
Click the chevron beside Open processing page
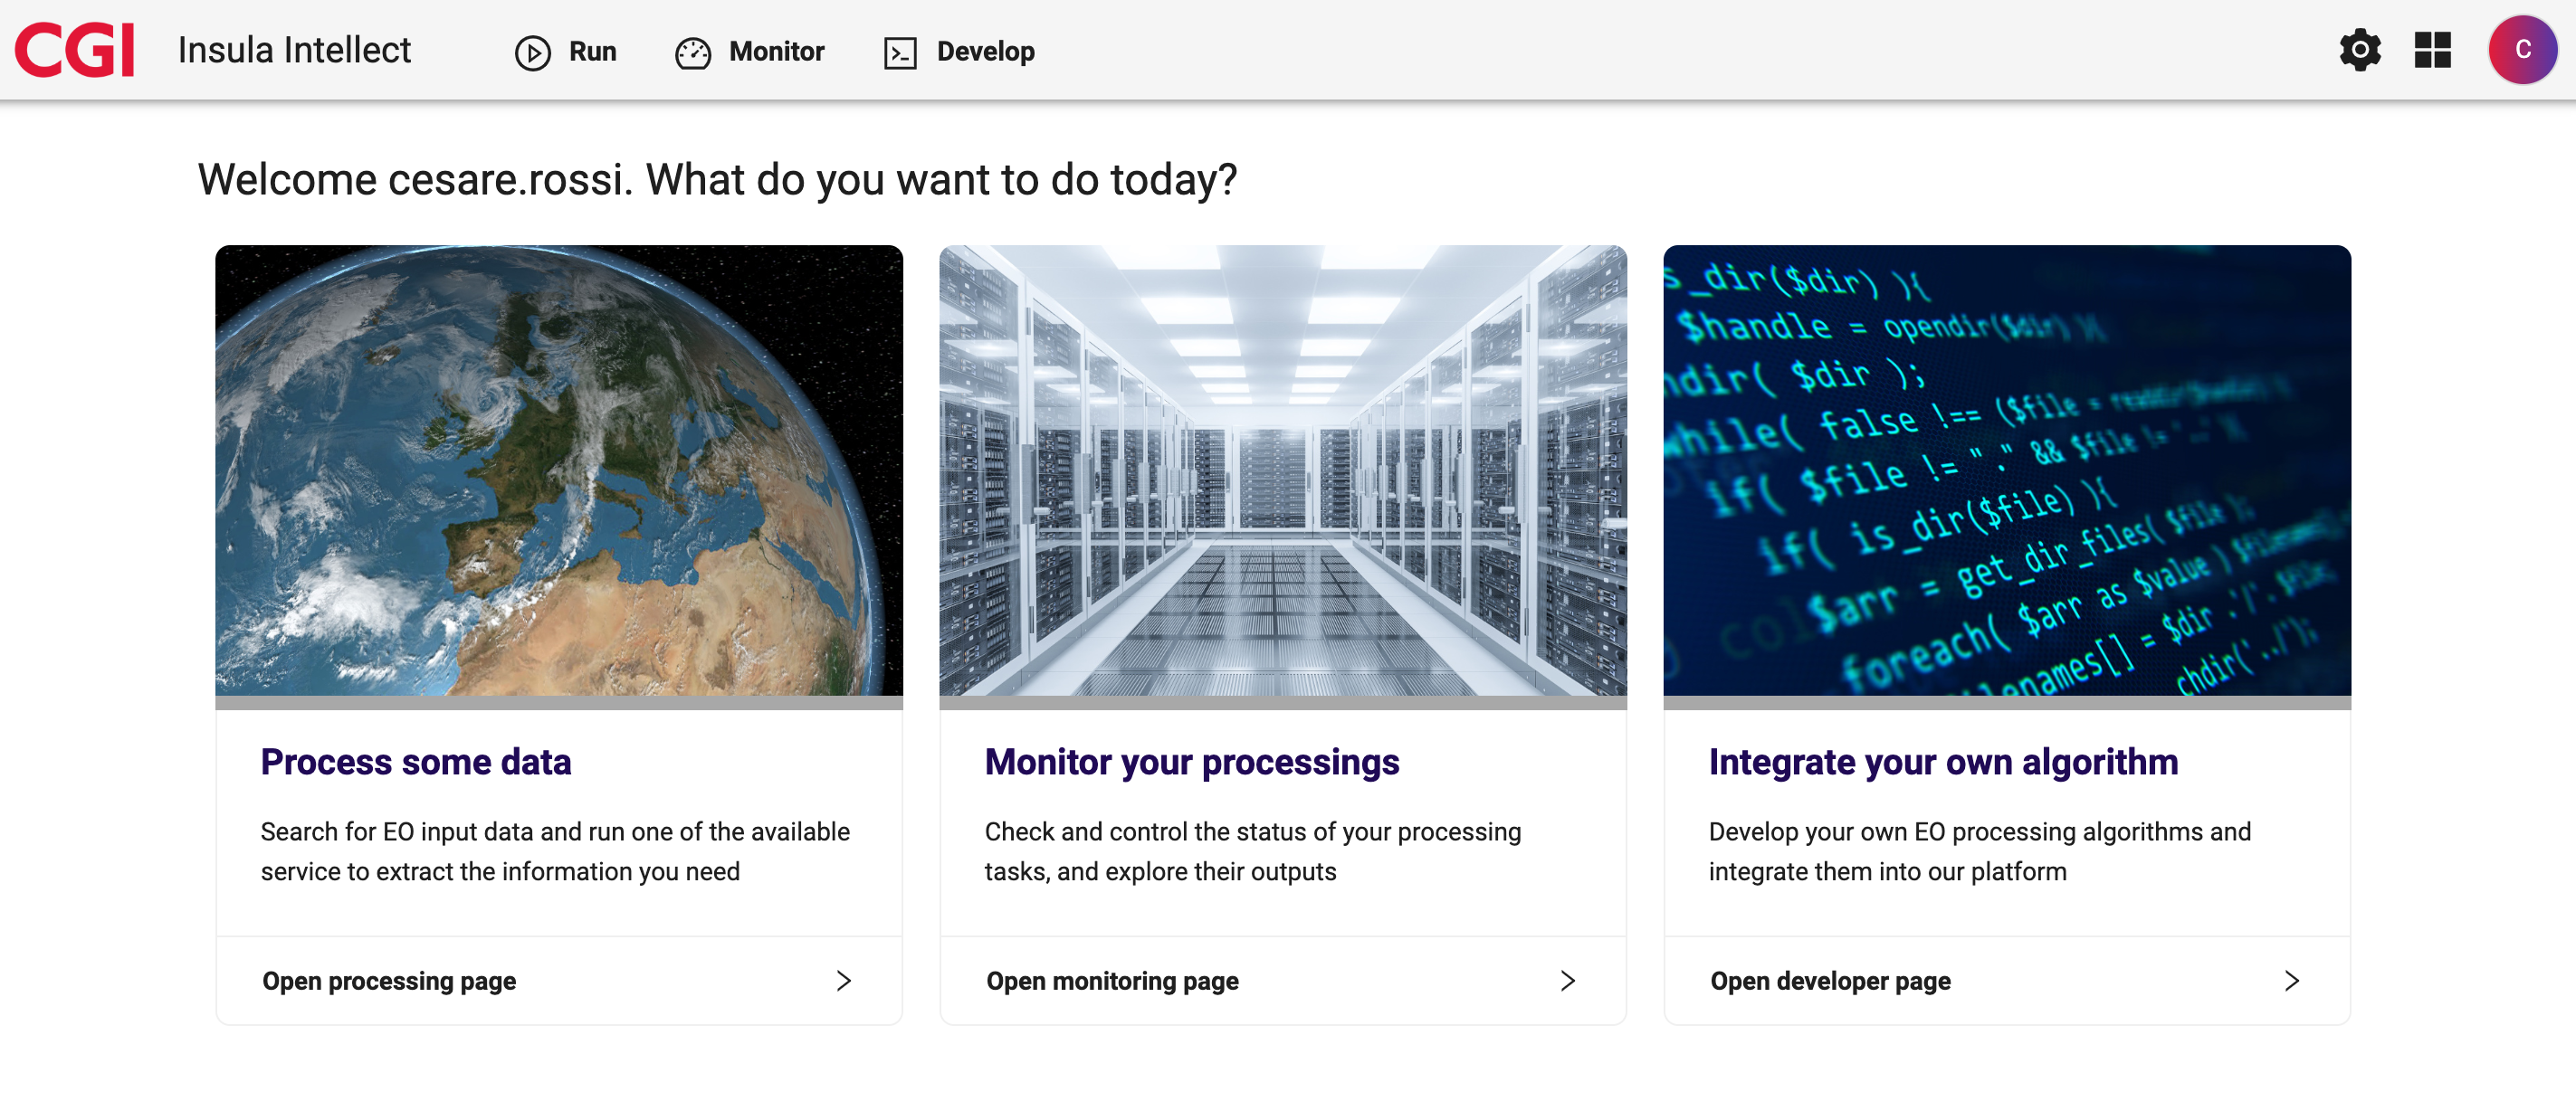pos(844,981)
